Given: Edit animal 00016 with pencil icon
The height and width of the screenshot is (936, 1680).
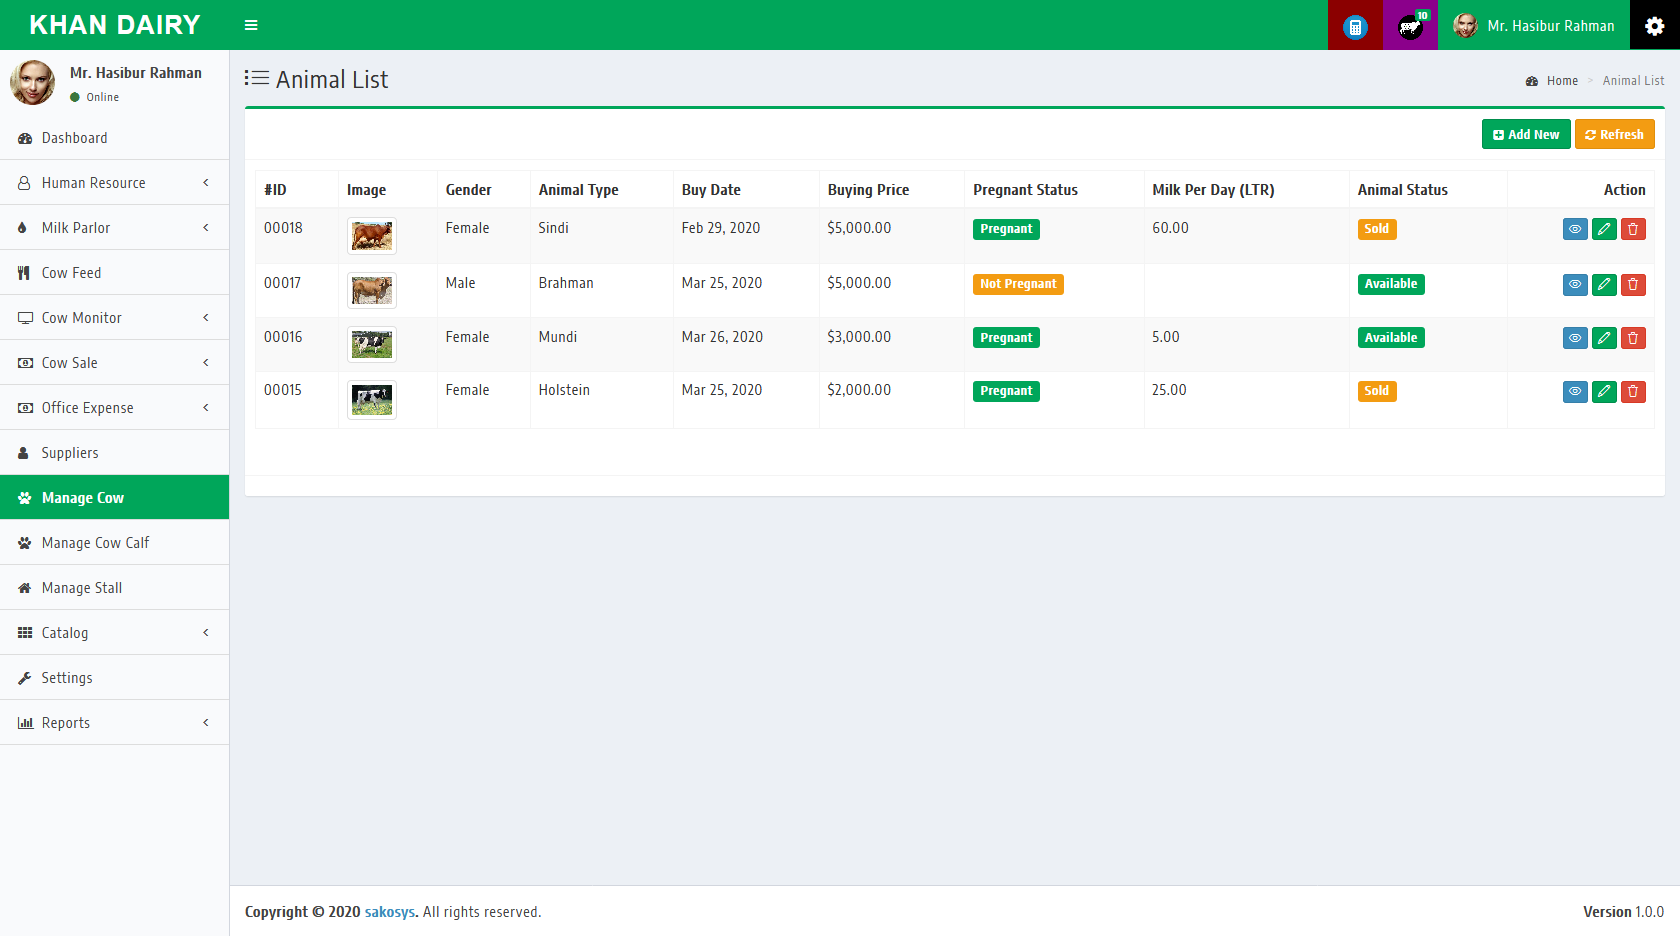Looking at the screenshot, I should pyautogui.click(x=1604, y=338).
